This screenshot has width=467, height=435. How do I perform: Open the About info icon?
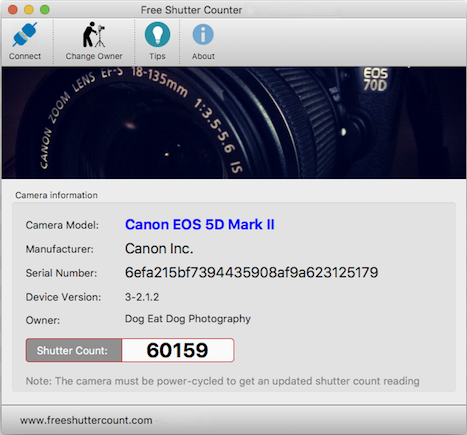coord(203,34)
